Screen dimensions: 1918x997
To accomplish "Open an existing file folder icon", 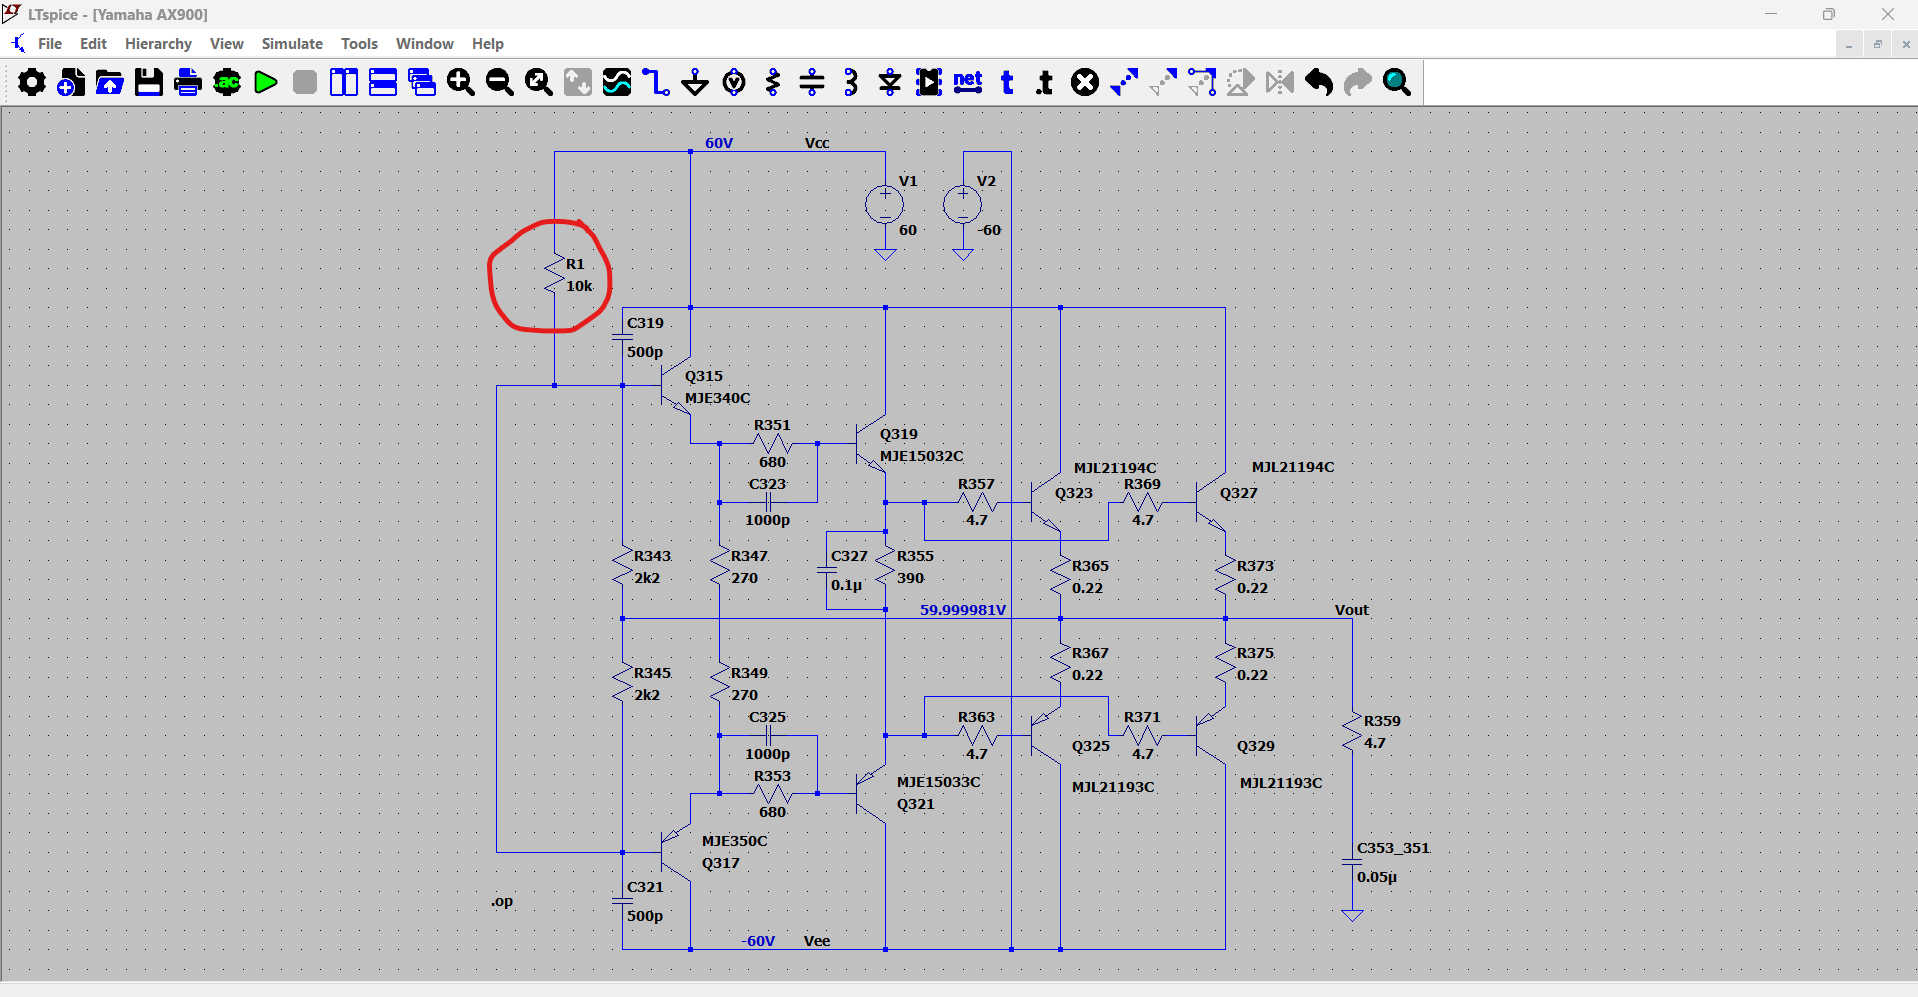I will (110, 82).
